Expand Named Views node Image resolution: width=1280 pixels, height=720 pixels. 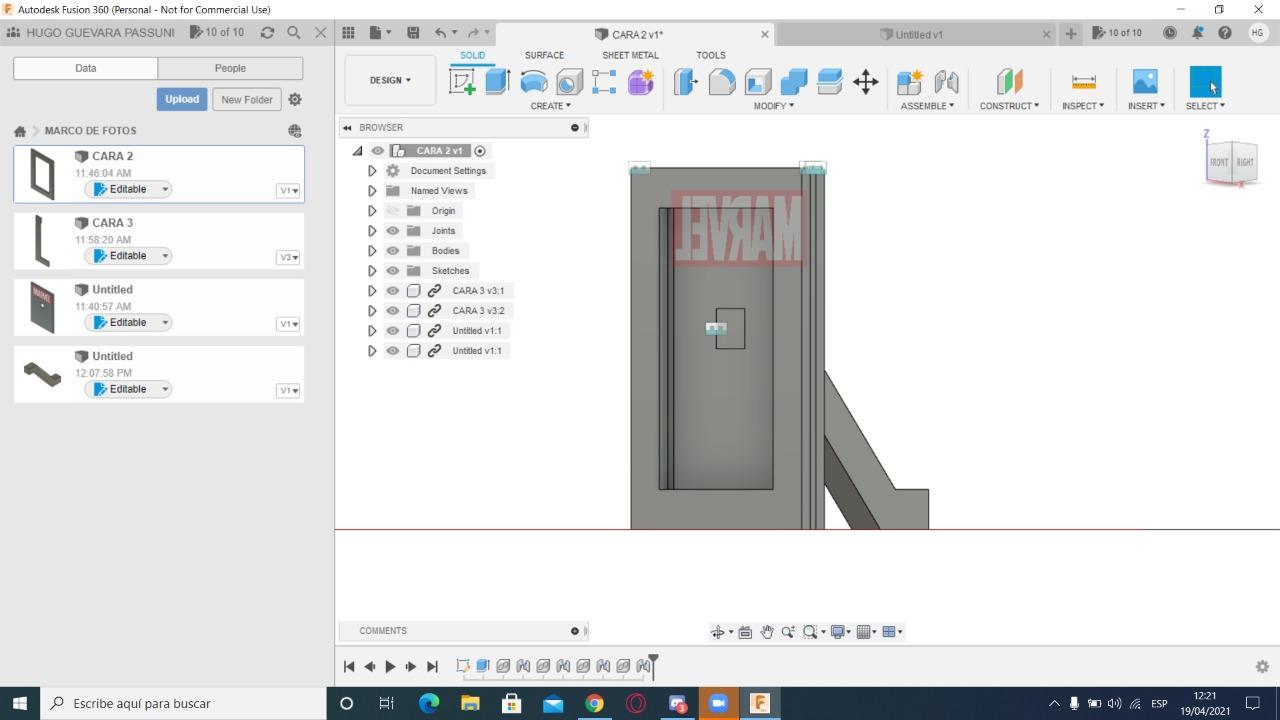(372, 191)
